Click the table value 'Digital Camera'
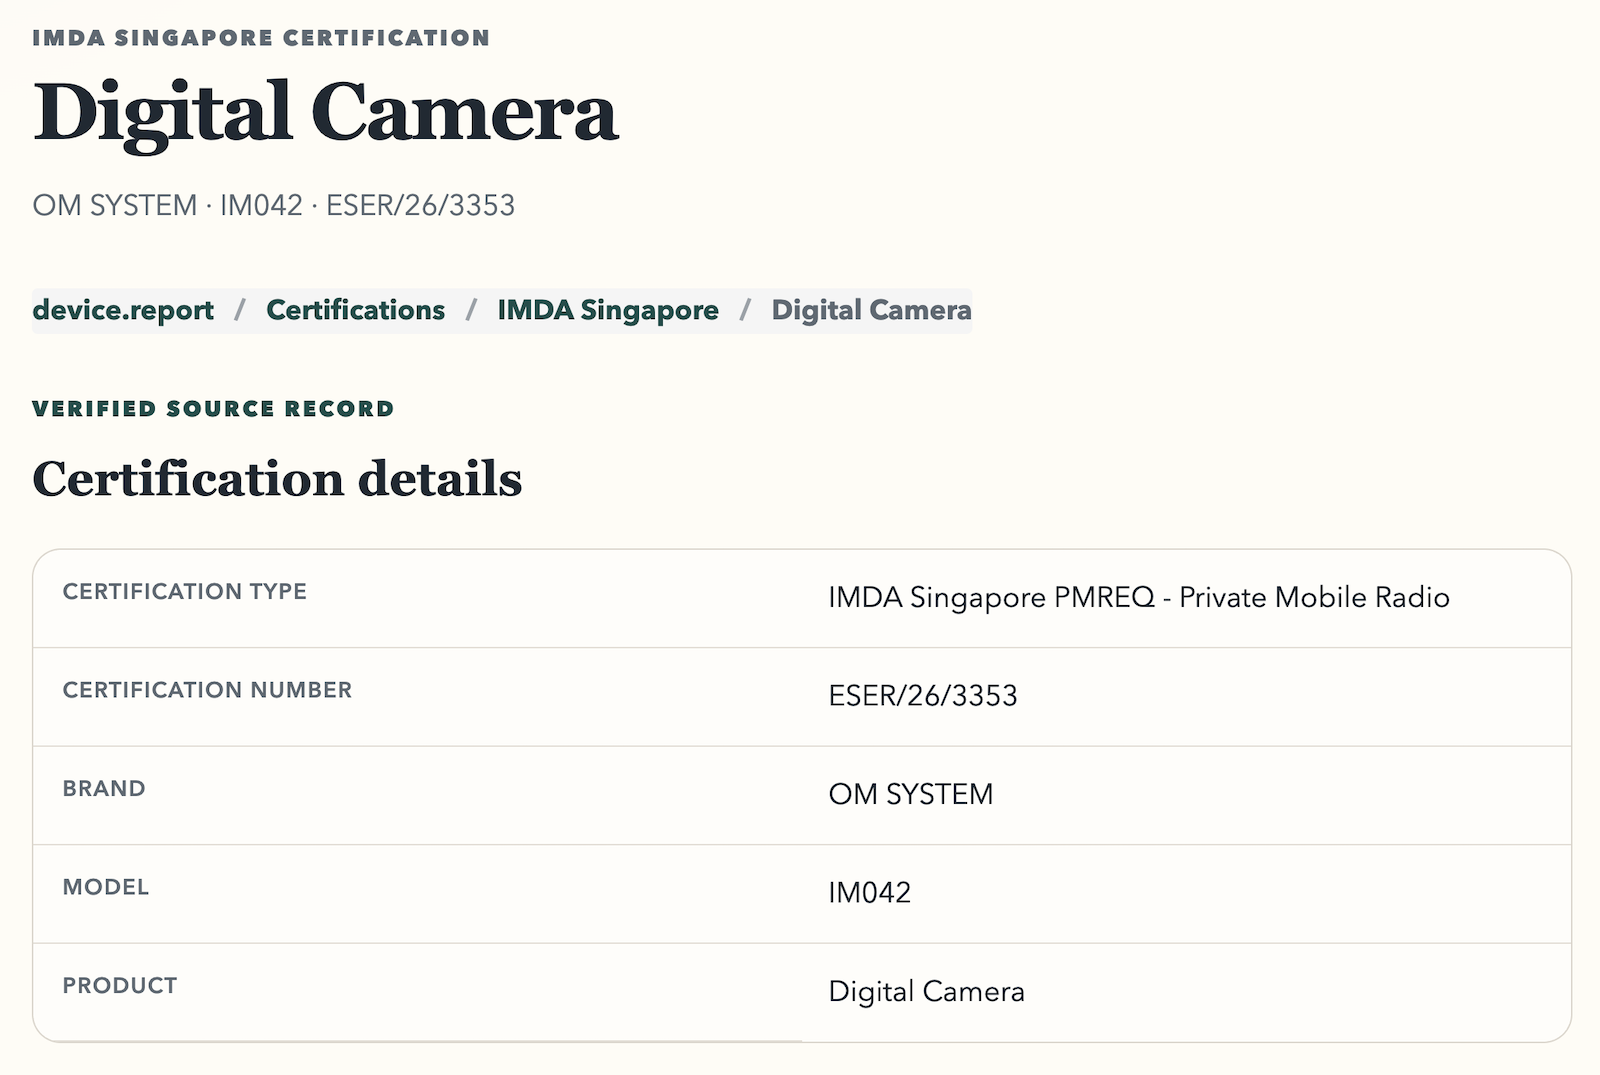 click(927, 991)
